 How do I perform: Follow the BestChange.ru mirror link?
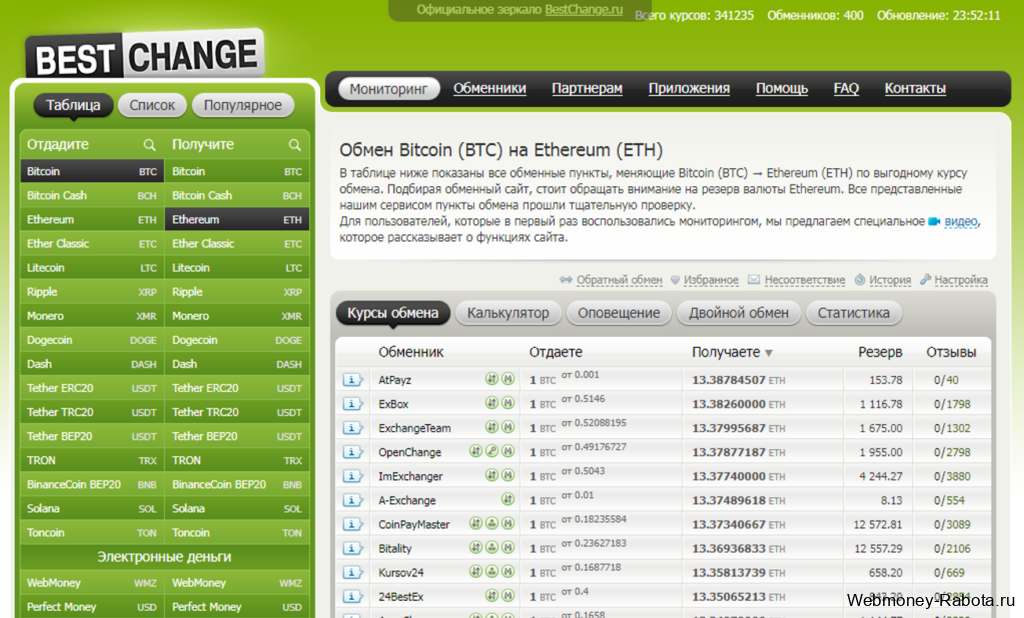click(584, 10)
